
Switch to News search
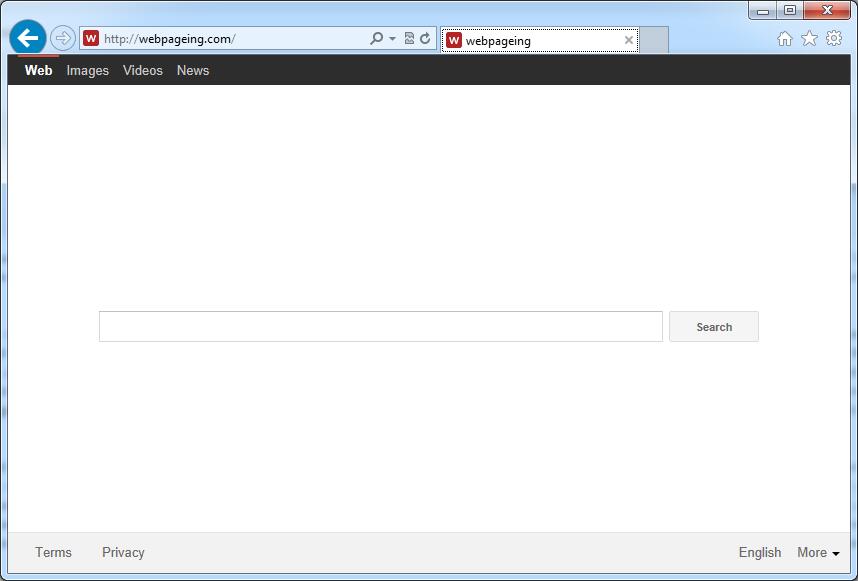pos(193,71)
